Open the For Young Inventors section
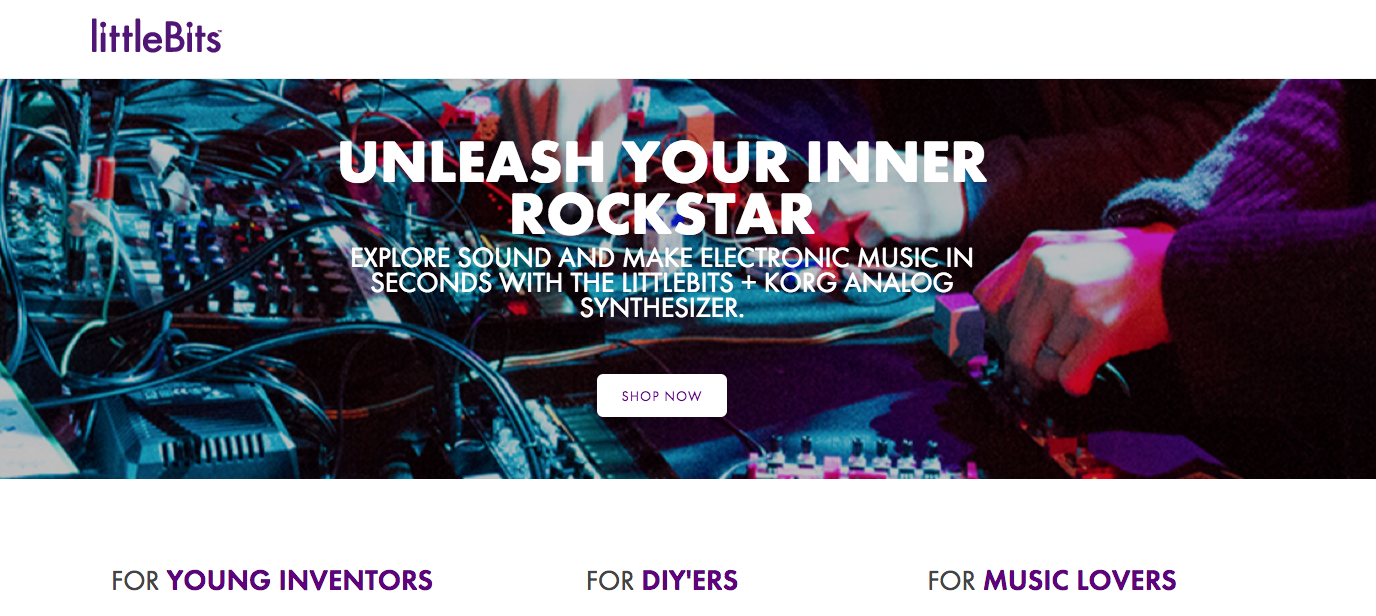1376x616 pixels. [x=272, y=580]
